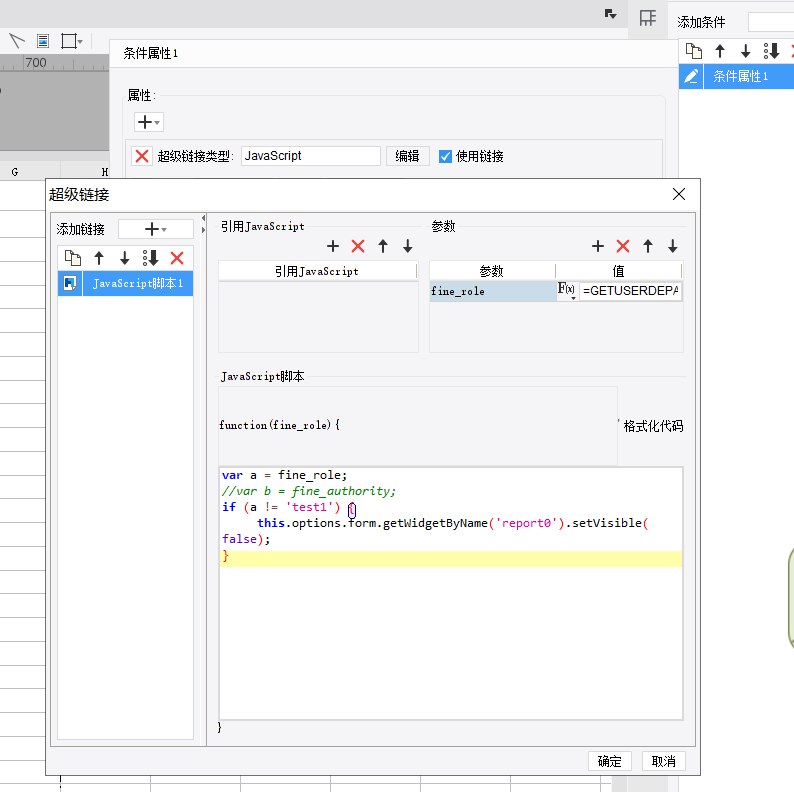Click the 引用JavaScript column header

click(x=317, y=271)
